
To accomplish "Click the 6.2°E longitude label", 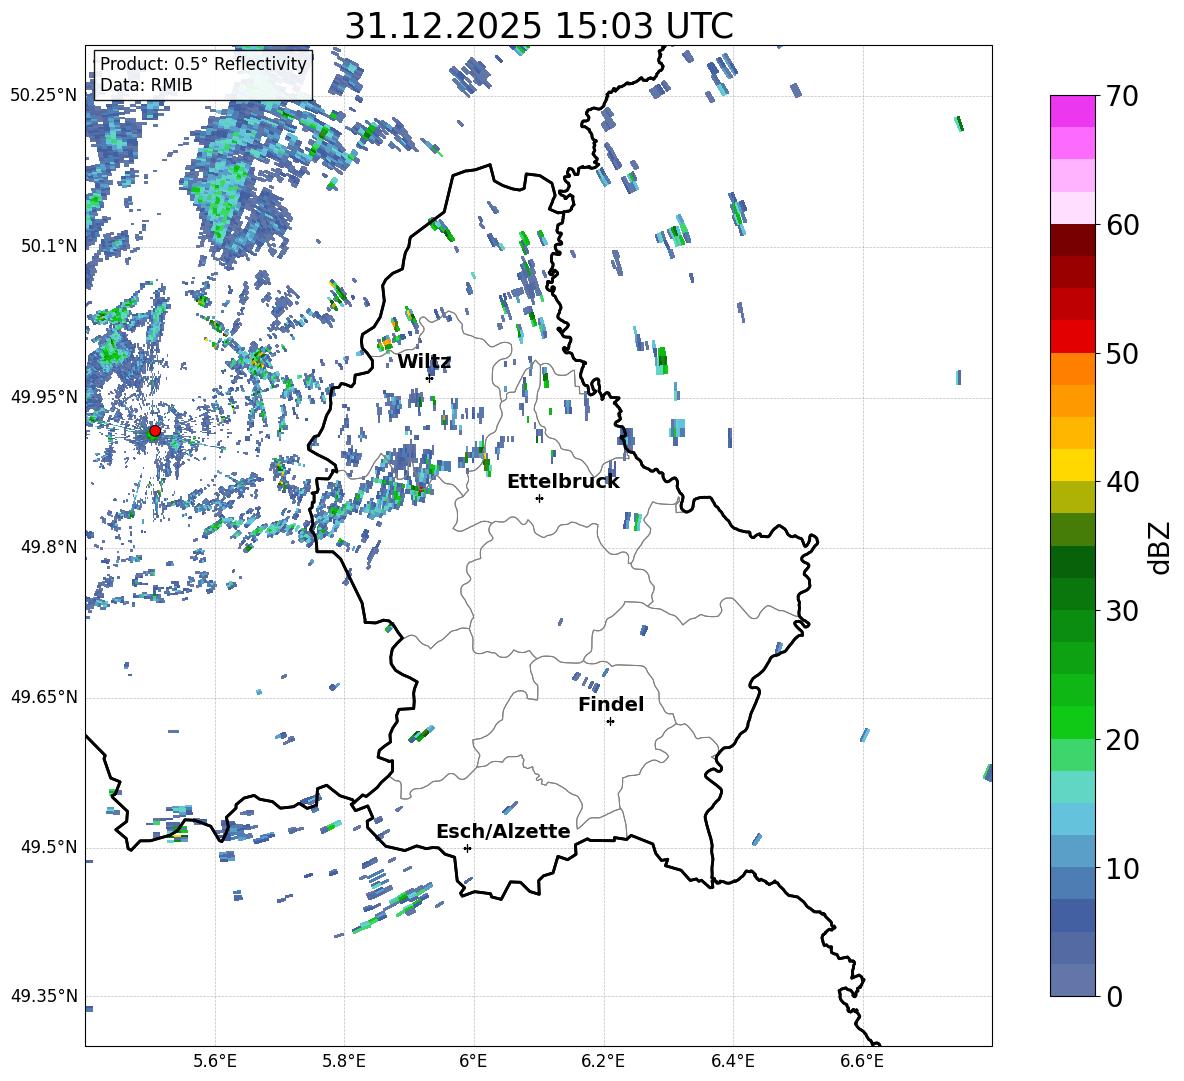I will tap(603, 1062).
